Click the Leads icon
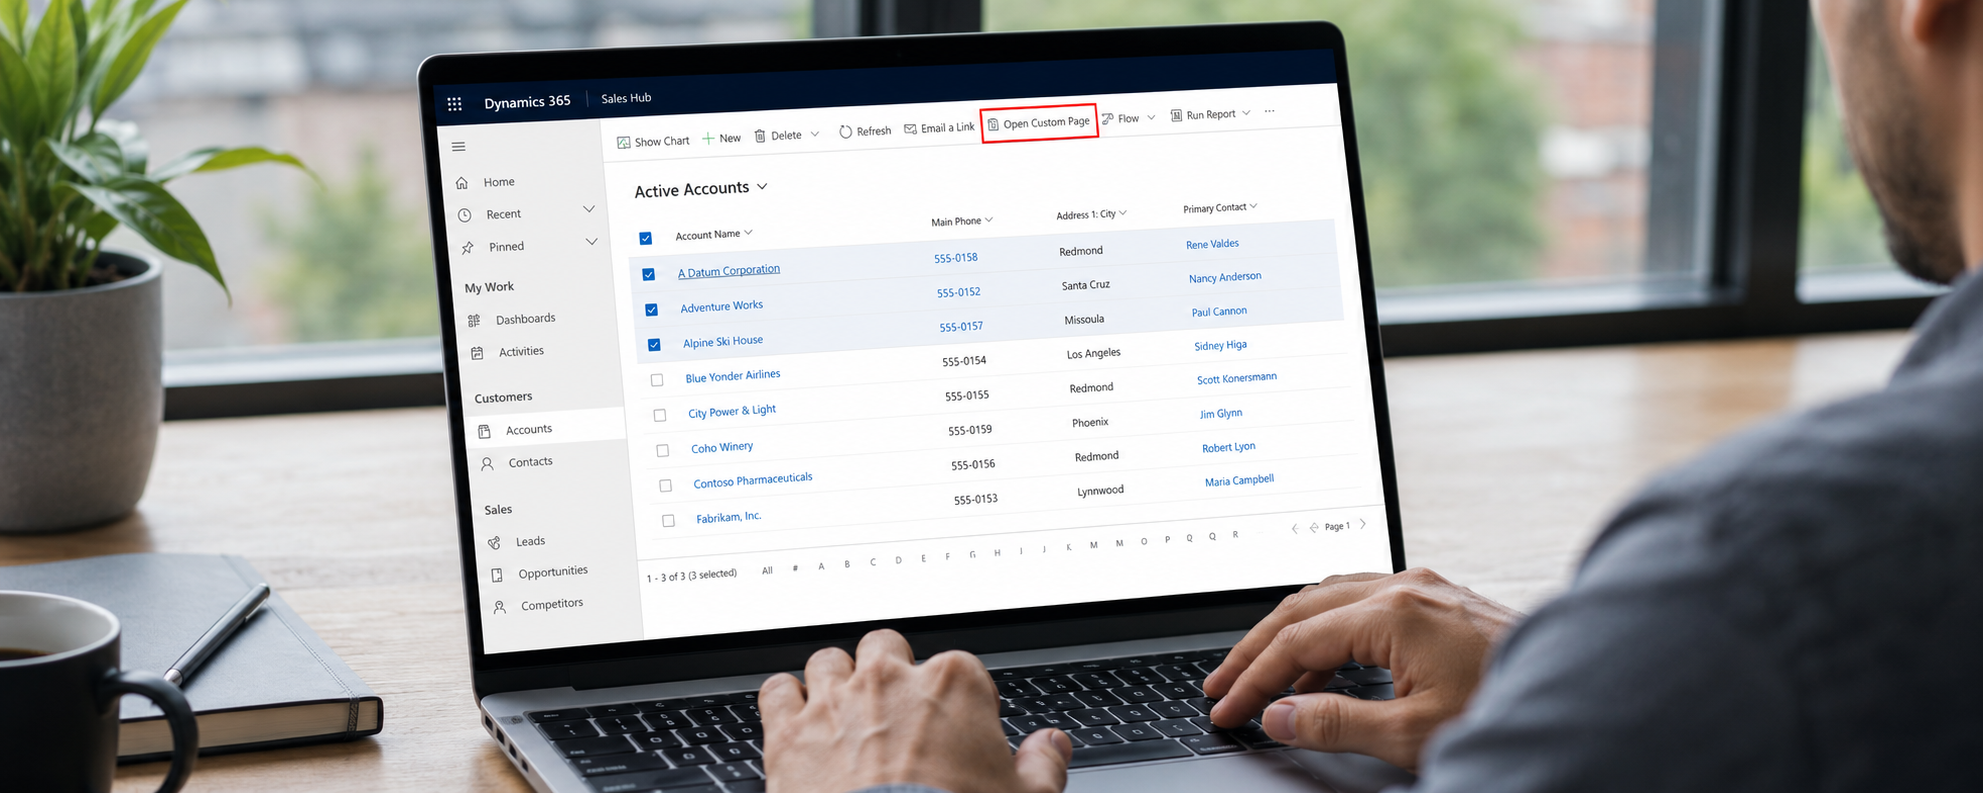This screenshot has height=793, width=1983. (x=494, y=543)
